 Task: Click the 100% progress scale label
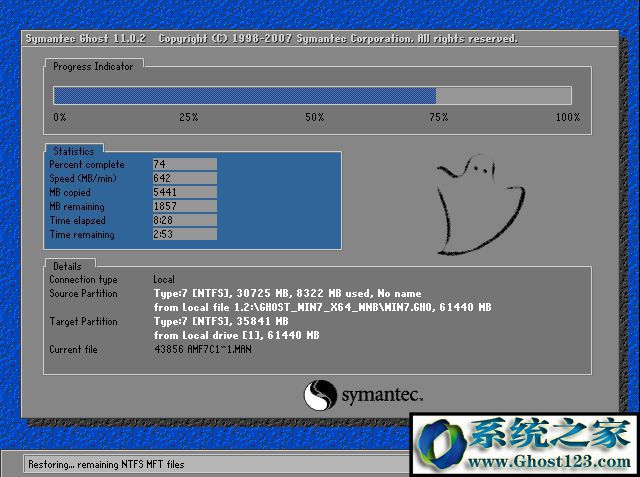(x=568, y=118)
